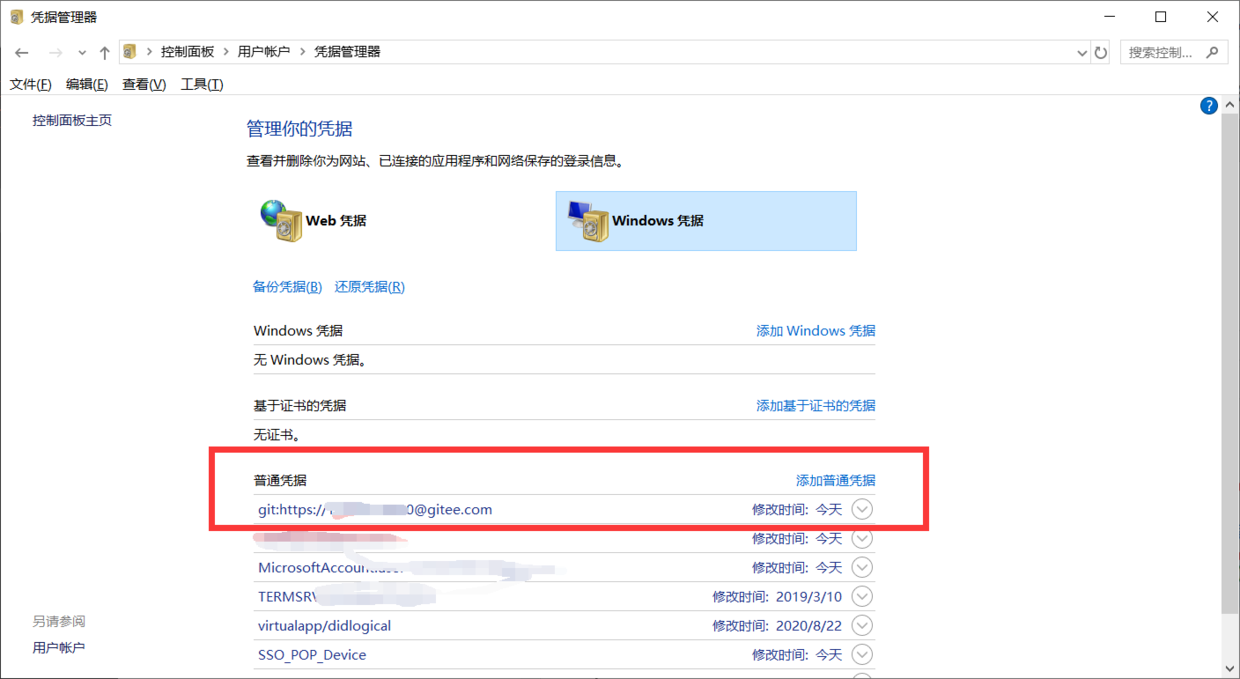Open the 文件(F) menu

(x=30, y=85)
